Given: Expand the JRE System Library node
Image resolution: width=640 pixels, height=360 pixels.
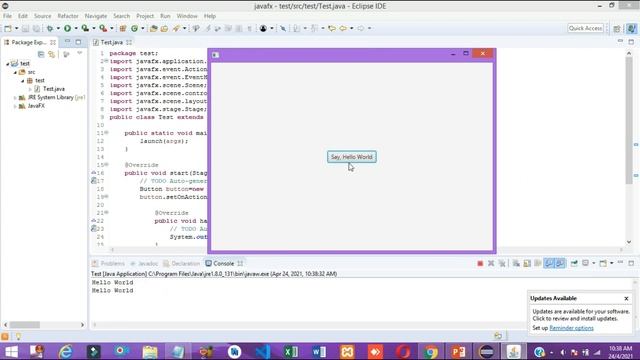Looking at the screenshot, I should point(15,98).
